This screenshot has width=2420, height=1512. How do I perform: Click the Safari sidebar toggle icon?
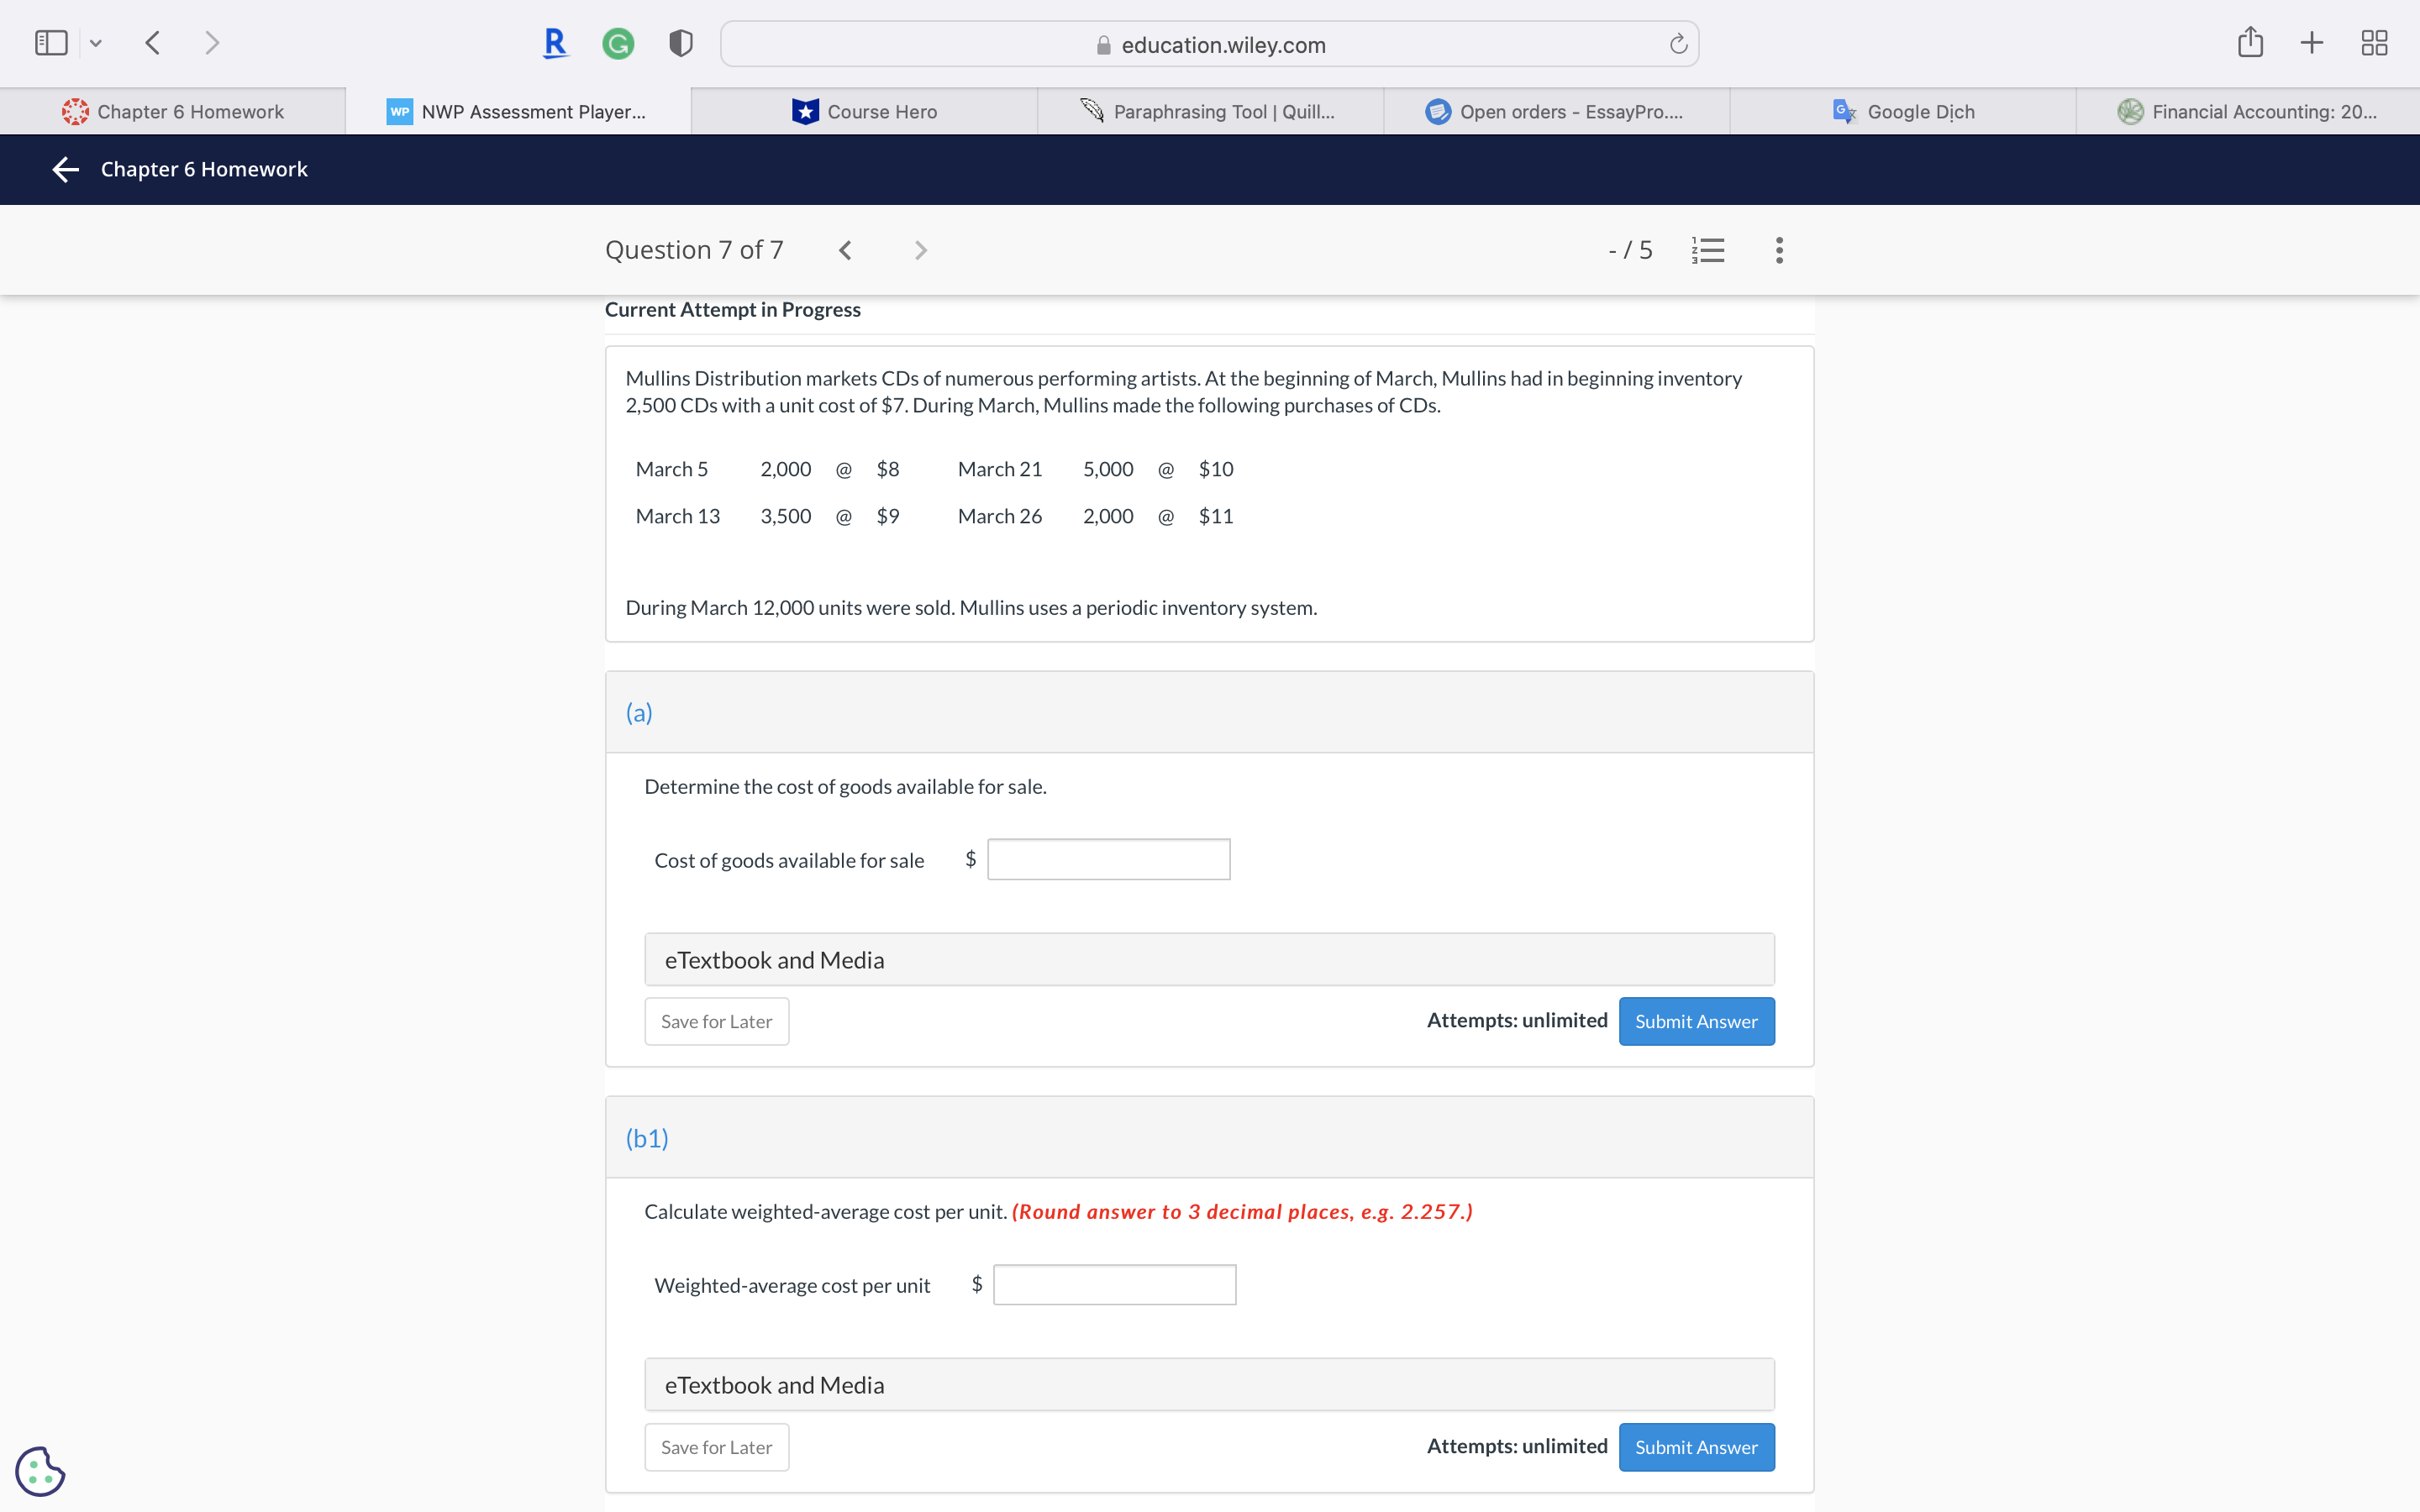pyautogui.click(x=51, y=43)
